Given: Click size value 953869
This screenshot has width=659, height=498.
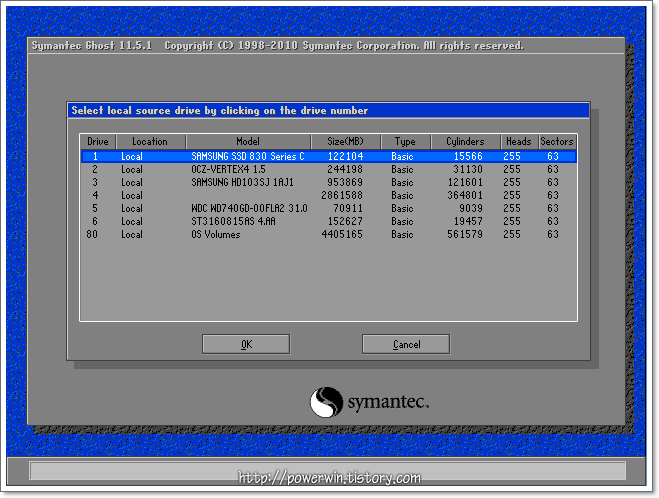Looking at the screenshot, I should (x=345, y=182).
